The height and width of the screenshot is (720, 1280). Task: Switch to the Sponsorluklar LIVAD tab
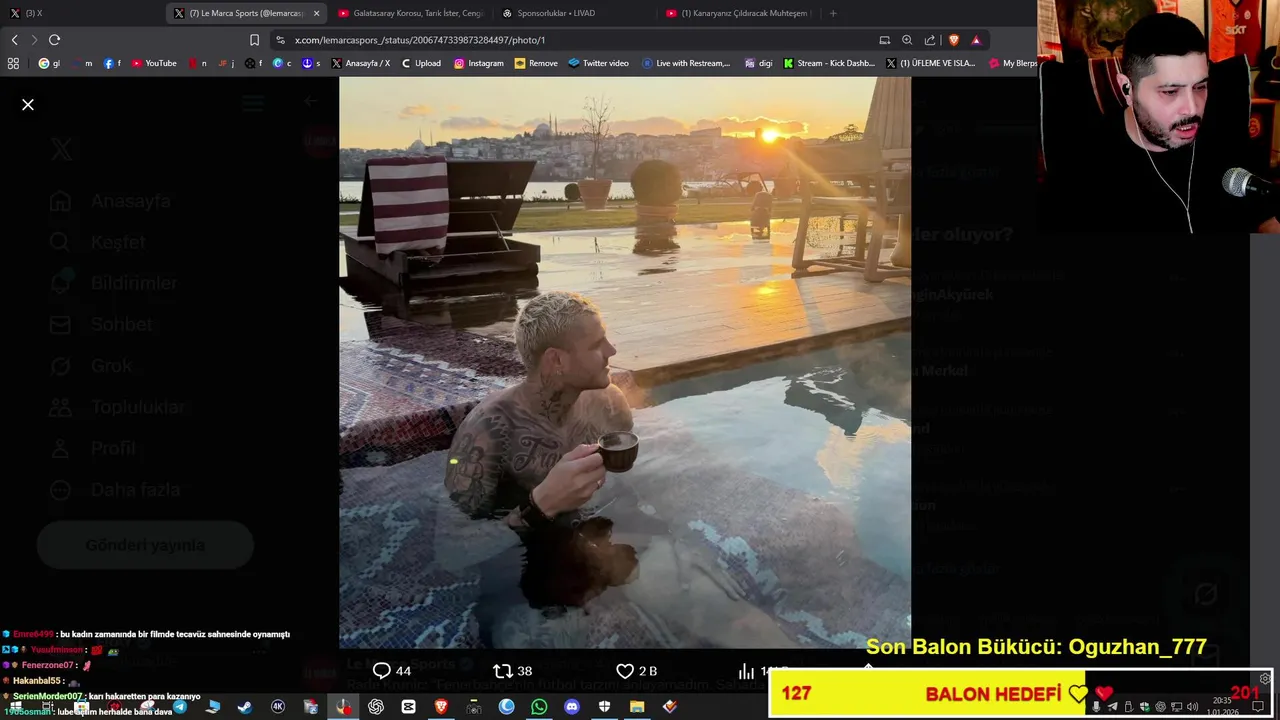[575, 13]
